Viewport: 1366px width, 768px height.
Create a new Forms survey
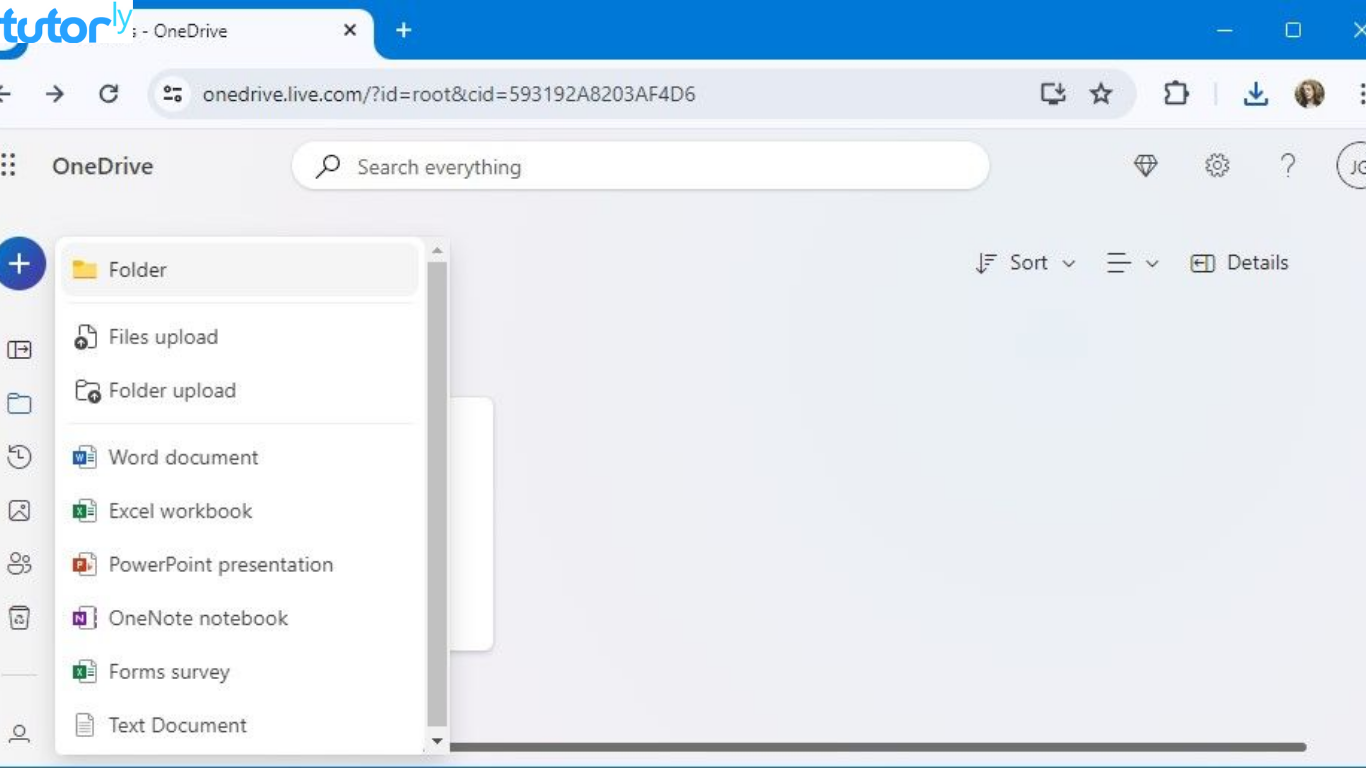click(x=240, y=672)
